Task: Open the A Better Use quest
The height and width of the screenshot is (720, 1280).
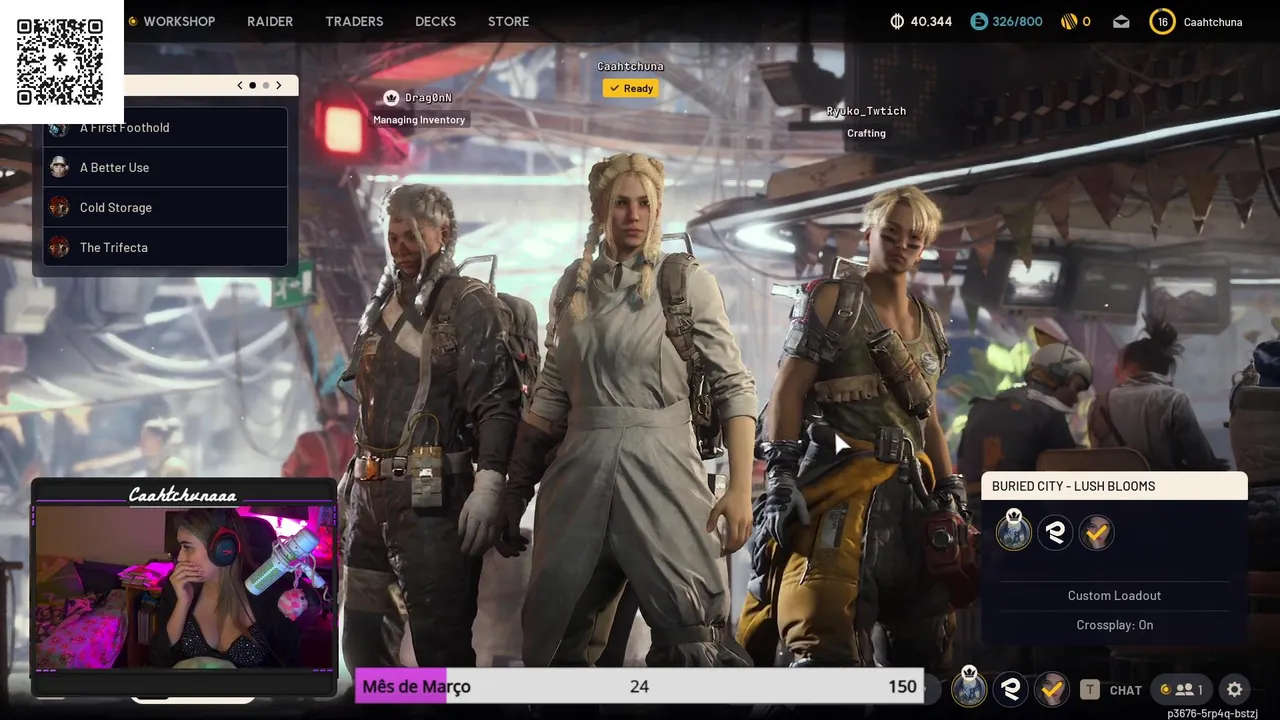Action: pos(165,167)
